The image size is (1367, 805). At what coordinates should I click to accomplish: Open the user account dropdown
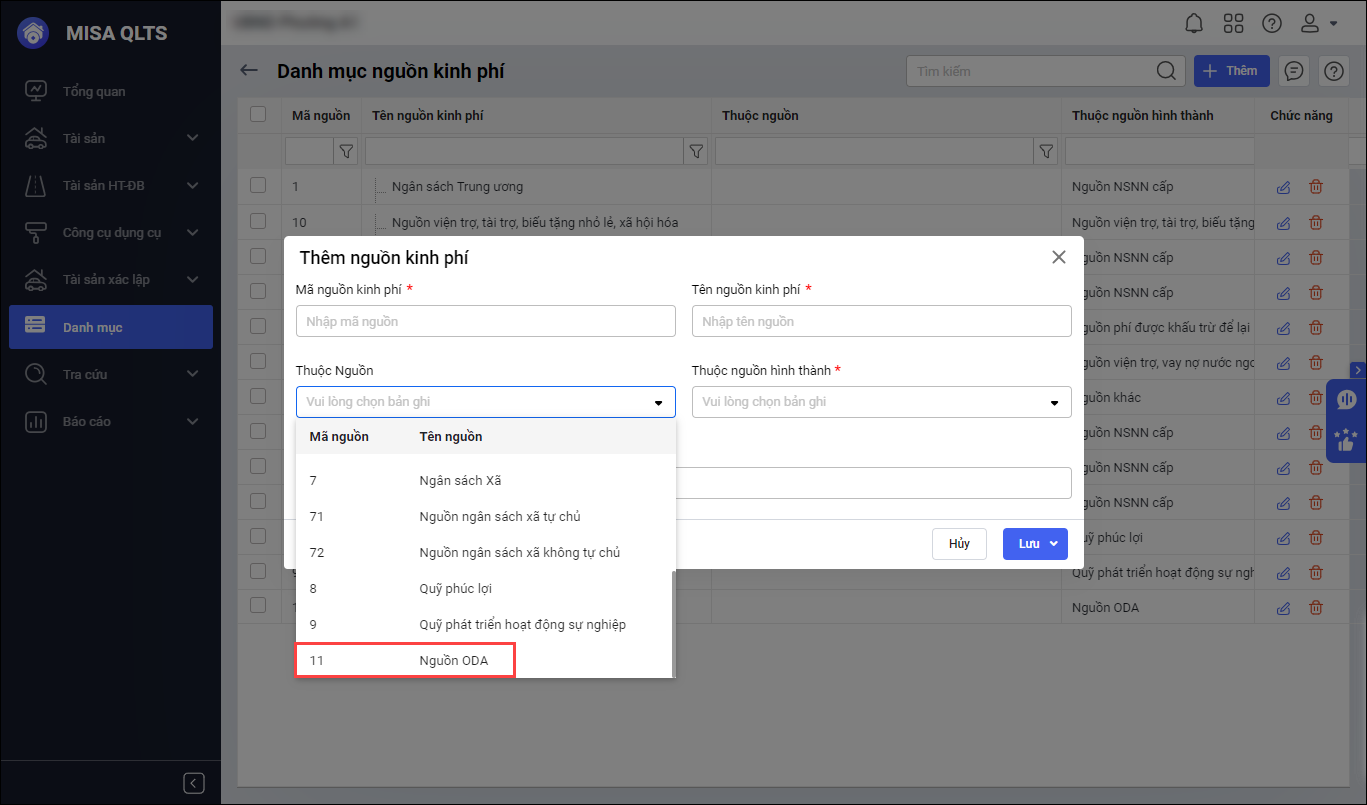click(x=1320, y=23)
